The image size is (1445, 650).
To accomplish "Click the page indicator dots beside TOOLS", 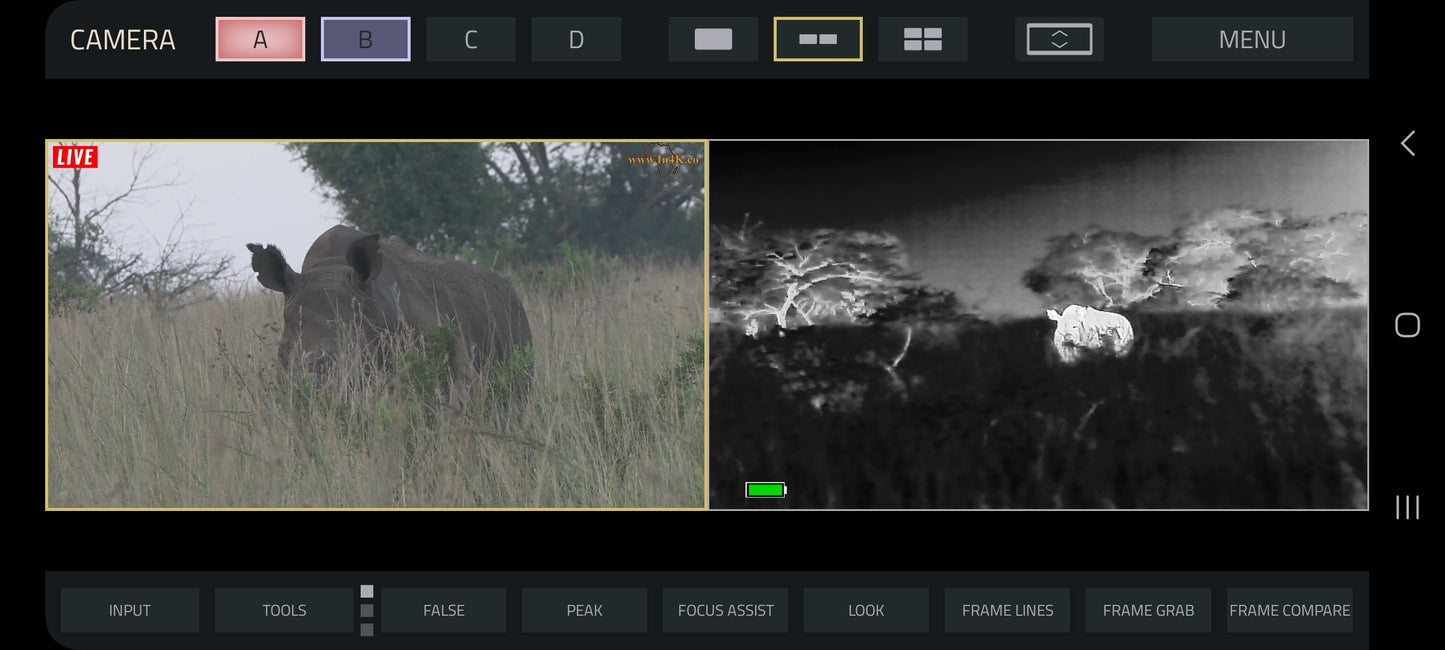I will click(x=367, y=610).
